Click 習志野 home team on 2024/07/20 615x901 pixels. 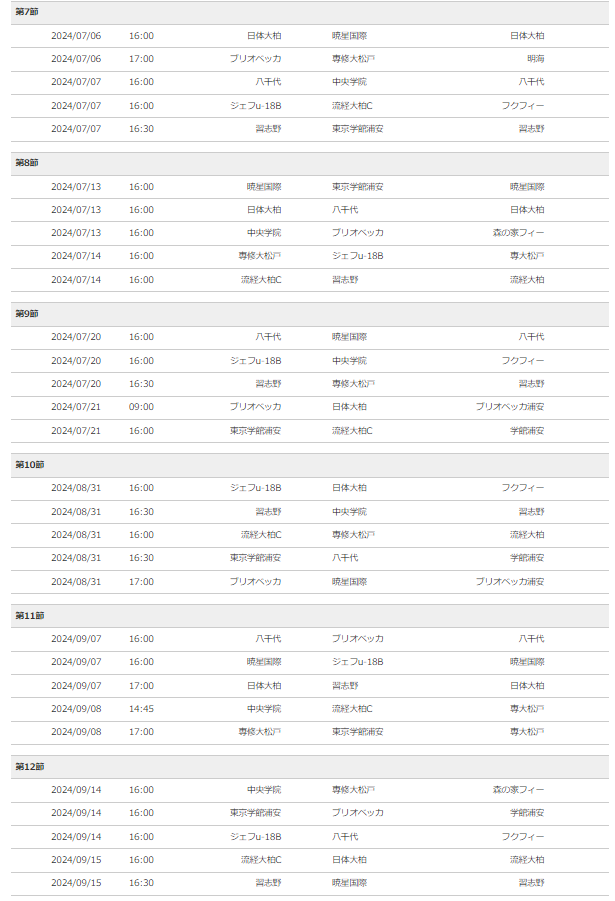click(268, 384)
